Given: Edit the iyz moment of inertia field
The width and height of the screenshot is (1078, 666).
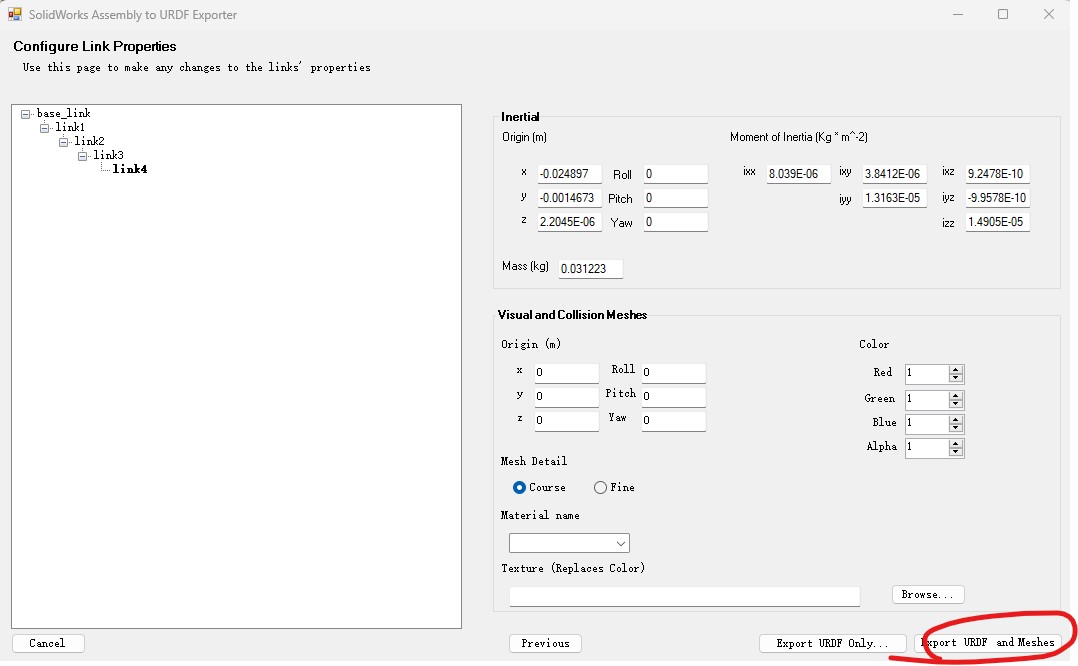Looking at the screenshot, I should (998, 198).
